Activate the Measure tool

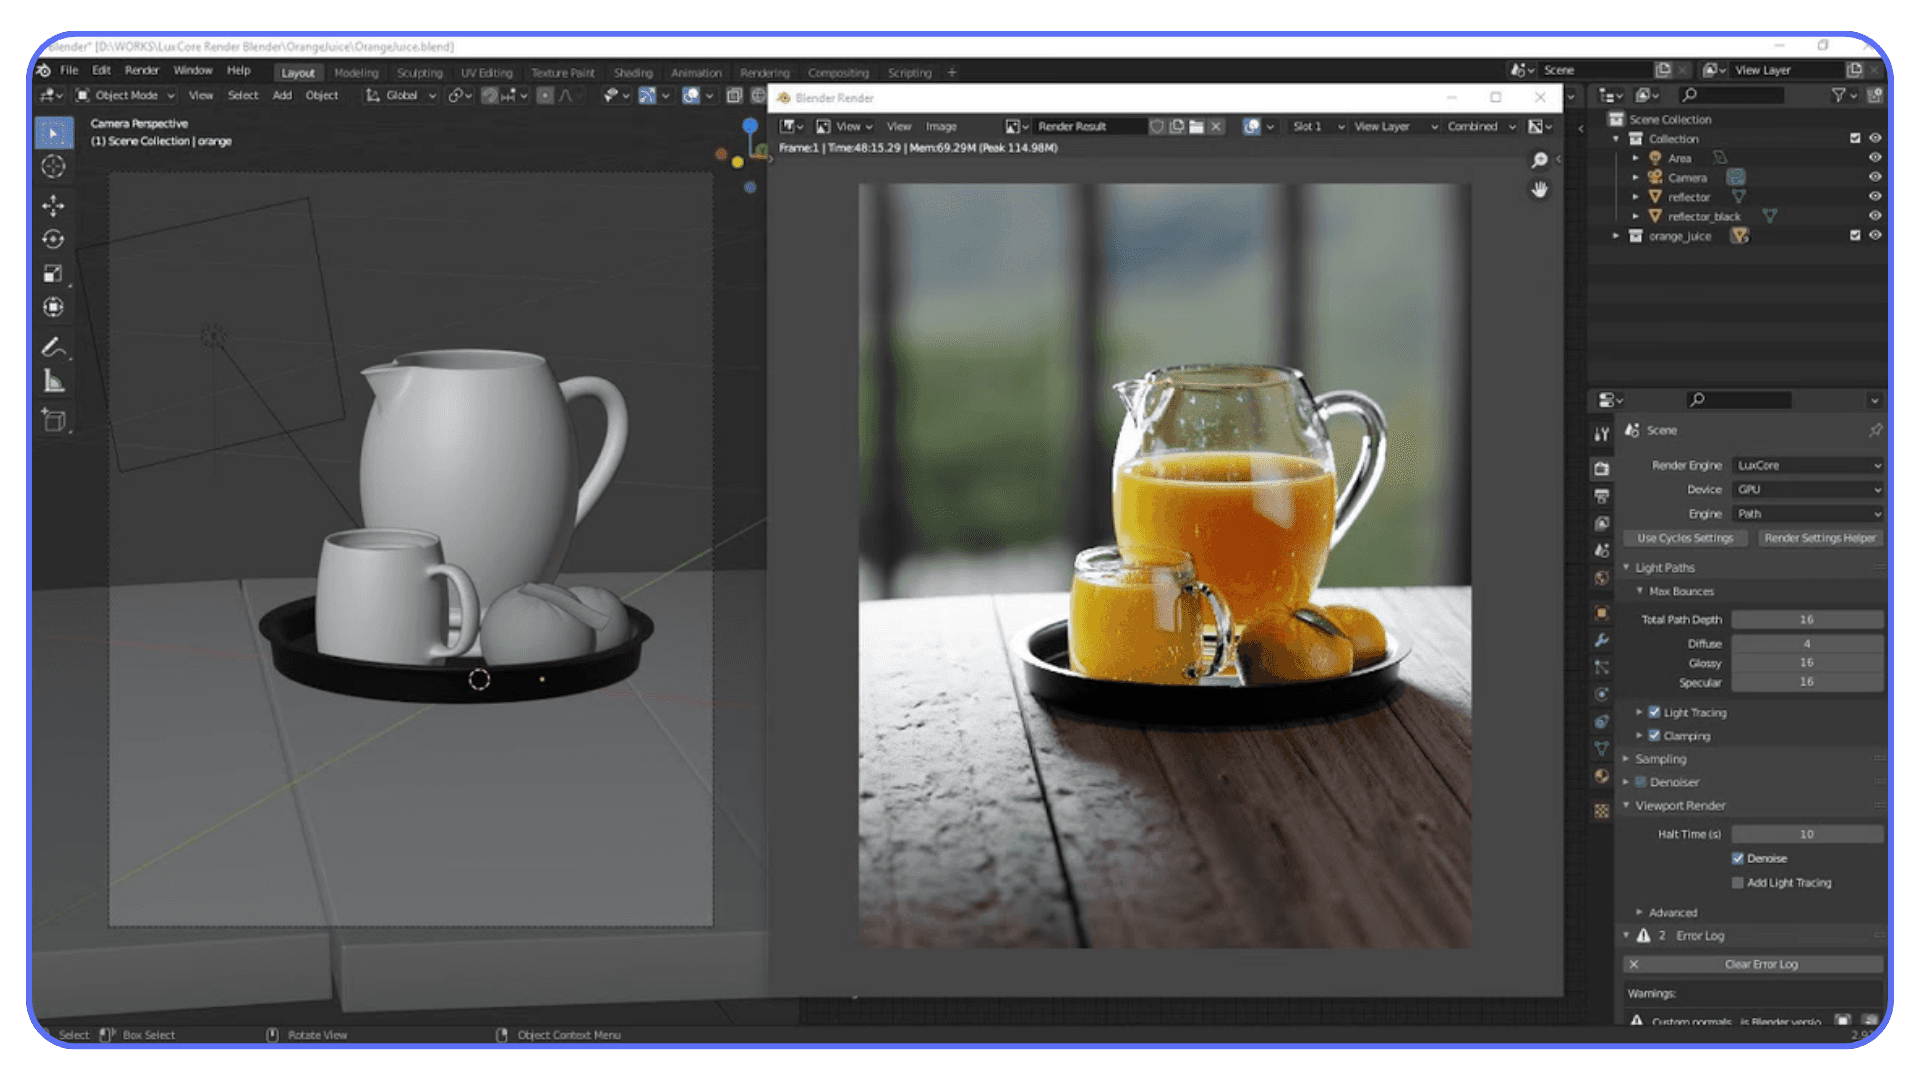[x=54, y=381]
